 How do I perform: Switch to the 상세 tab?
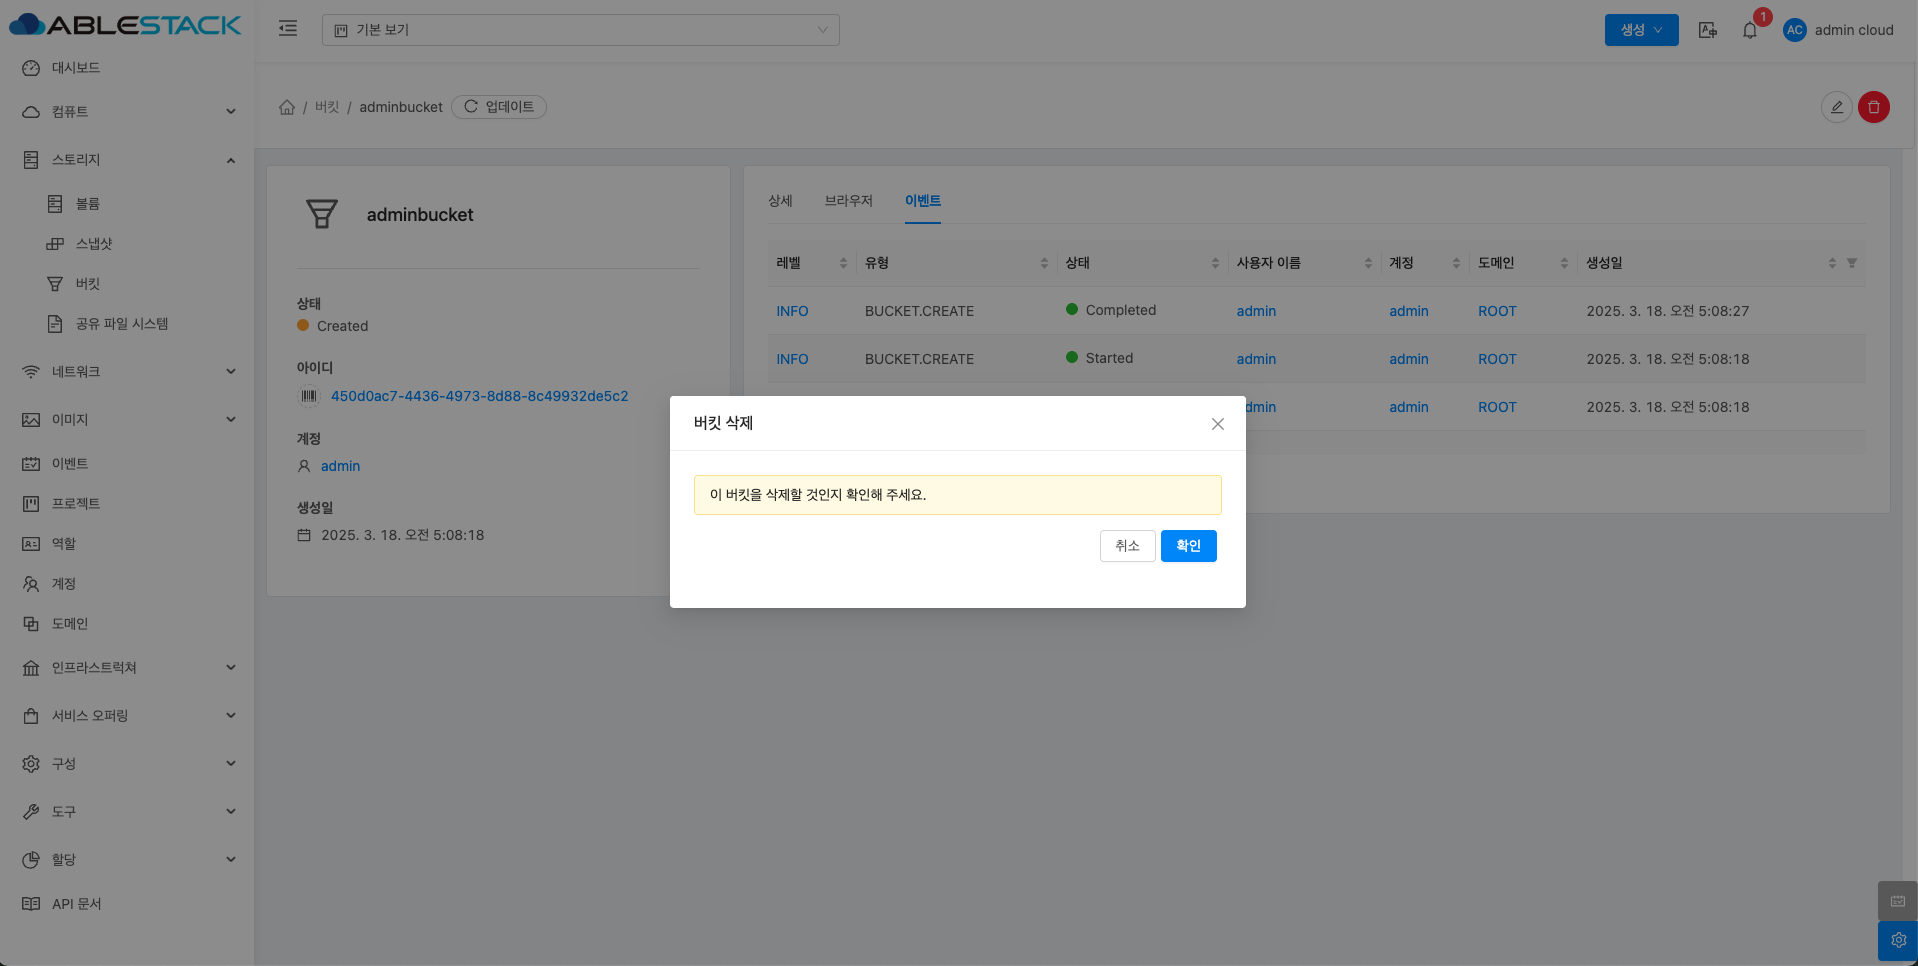tap(780, 201)
